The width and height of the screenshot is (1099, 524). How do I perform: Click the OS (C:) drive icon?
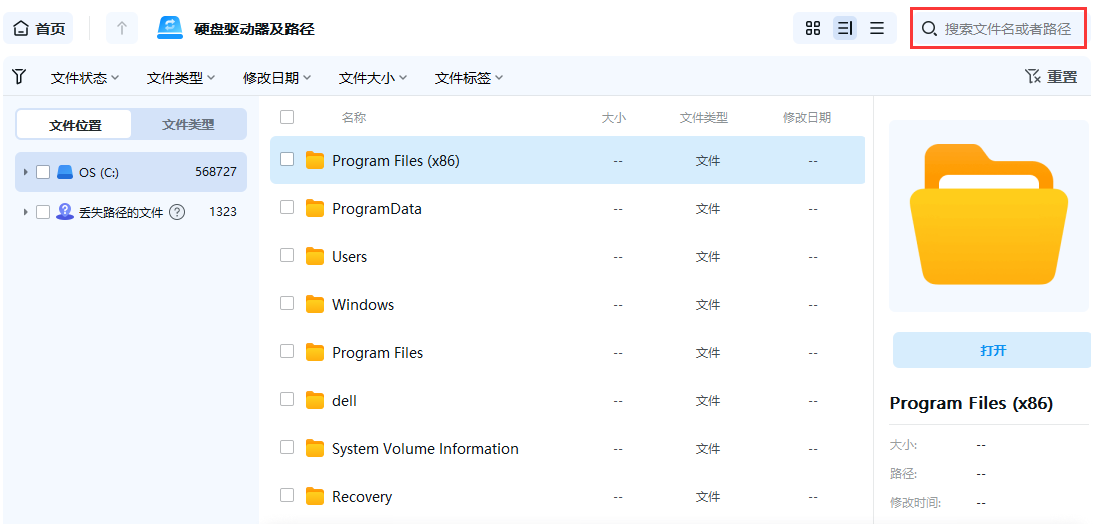coord(65,172)
